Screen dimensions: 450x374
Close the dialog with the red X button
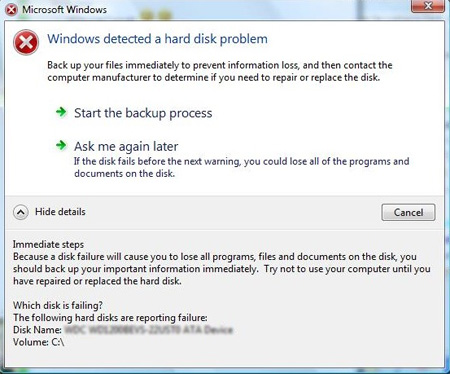click(x=428, y=6)
